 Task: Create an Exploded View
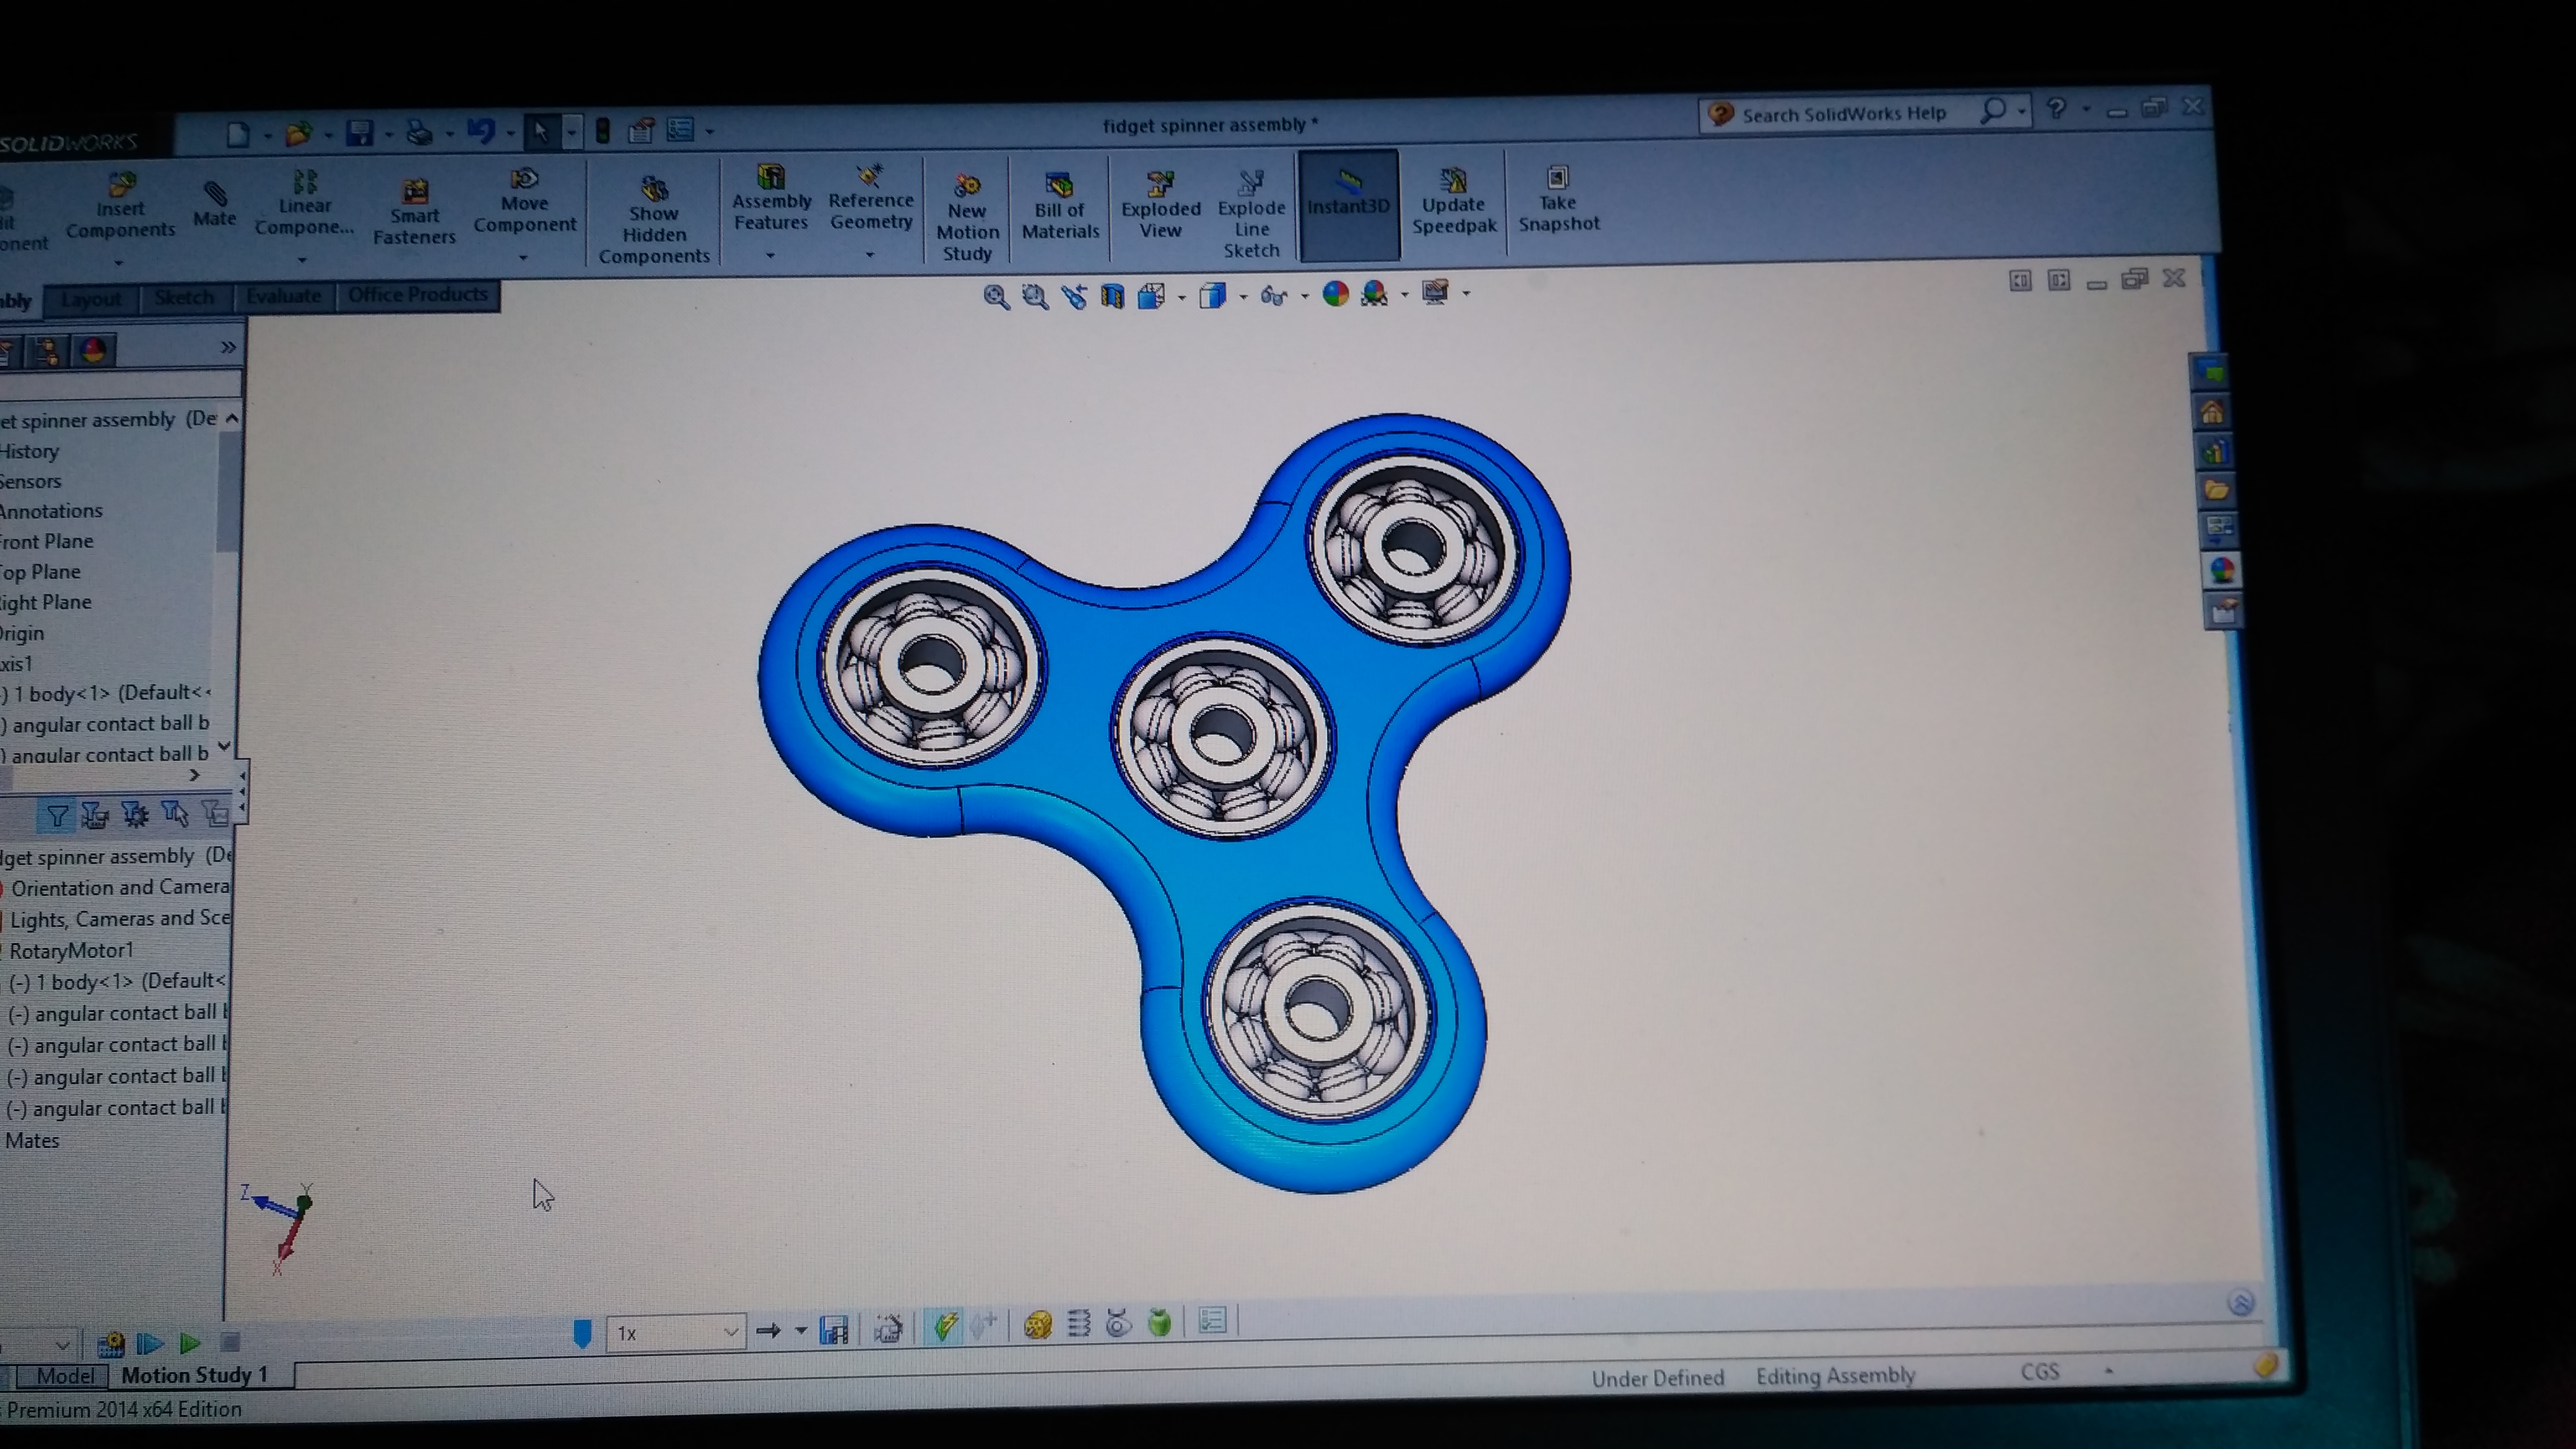1160,205
